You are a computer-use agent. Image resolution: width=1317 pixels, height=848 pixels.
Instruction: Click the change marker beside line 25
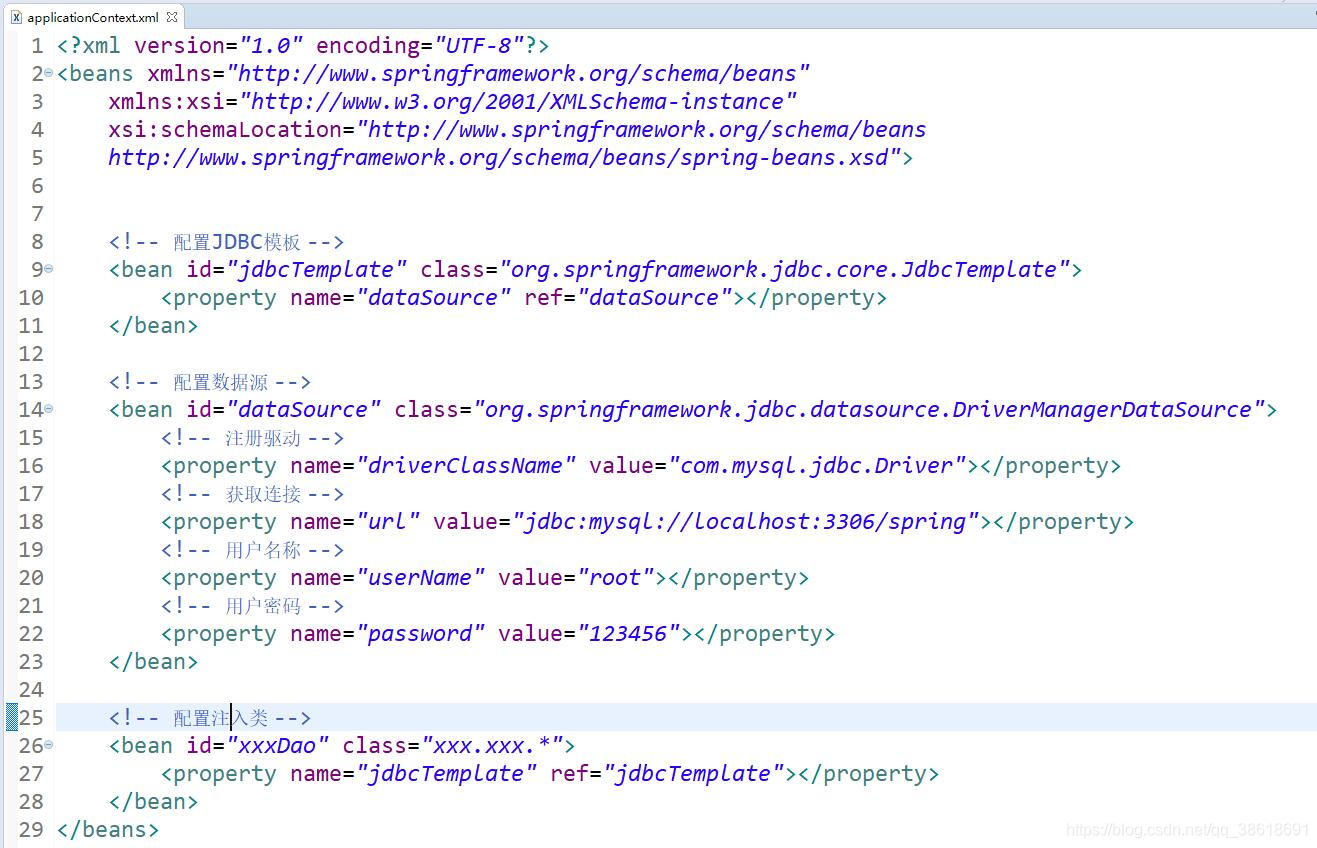(x=12, y=717)
